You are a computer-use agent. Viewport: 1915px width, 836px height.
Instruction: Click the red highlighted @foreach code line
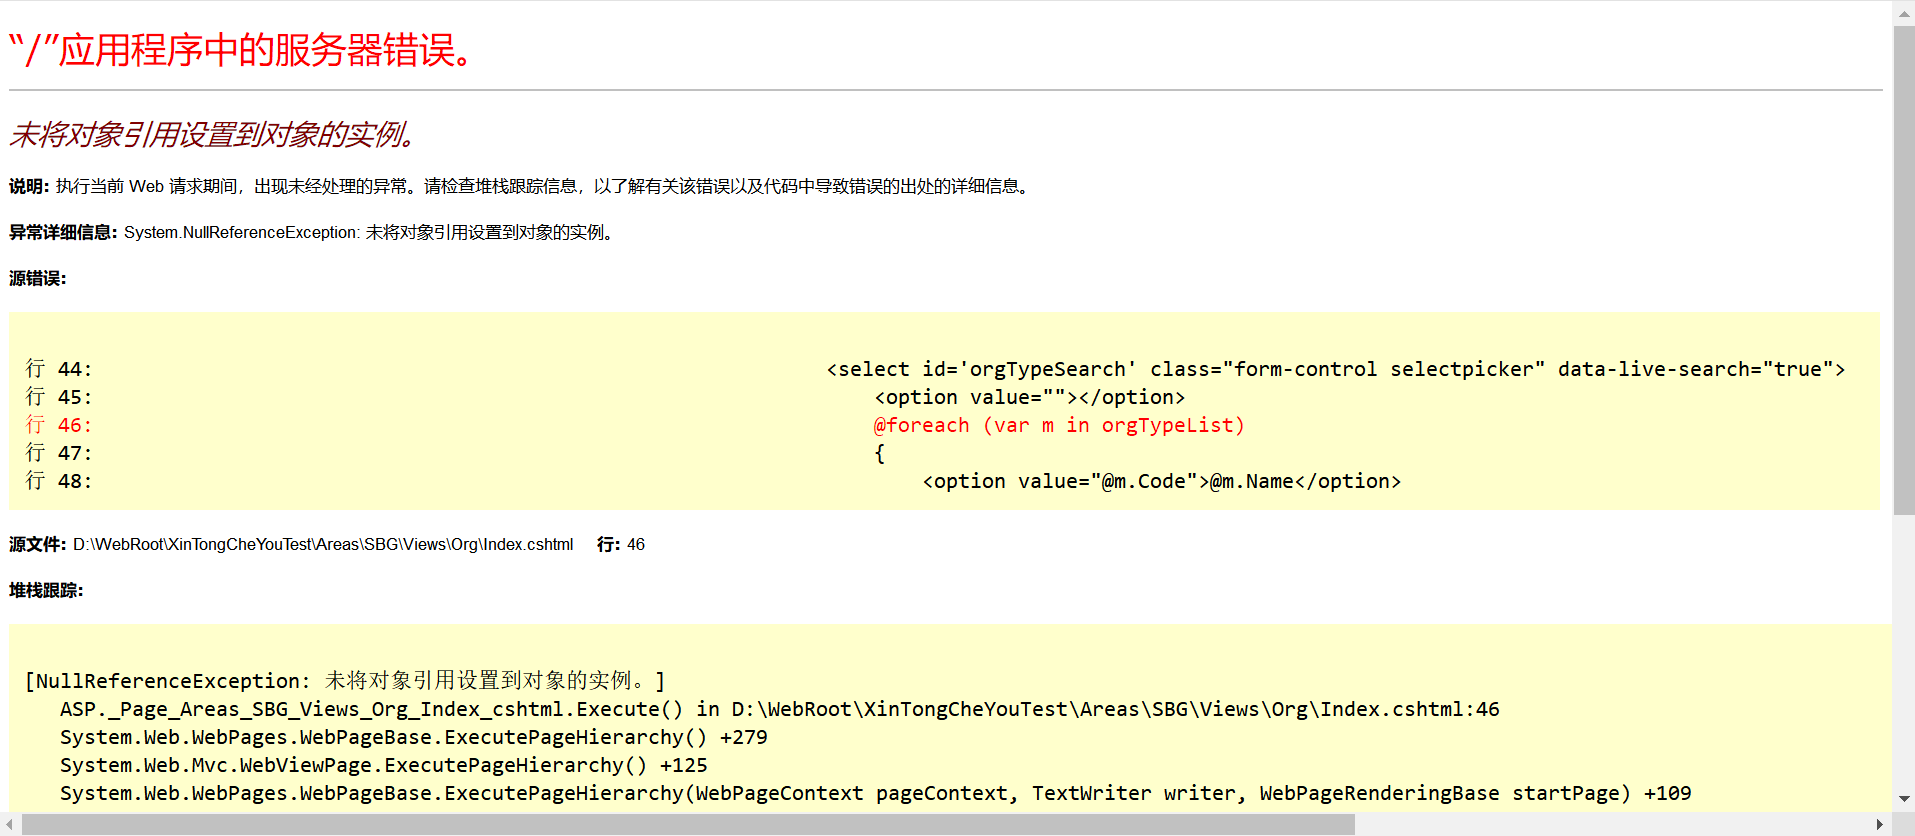[x=1058, y=426]
